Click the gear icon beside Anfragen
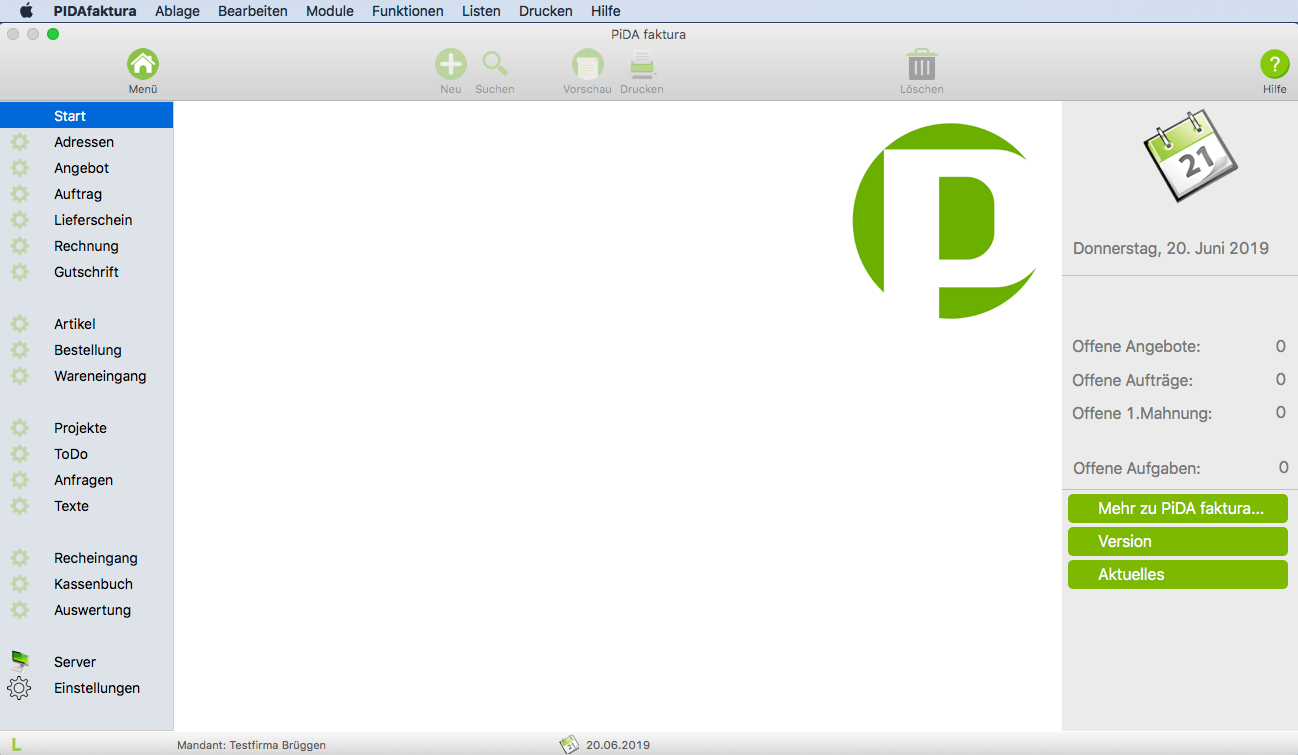Image resolution: width=1298 pixels, height=755 pixels. [19, 480]
